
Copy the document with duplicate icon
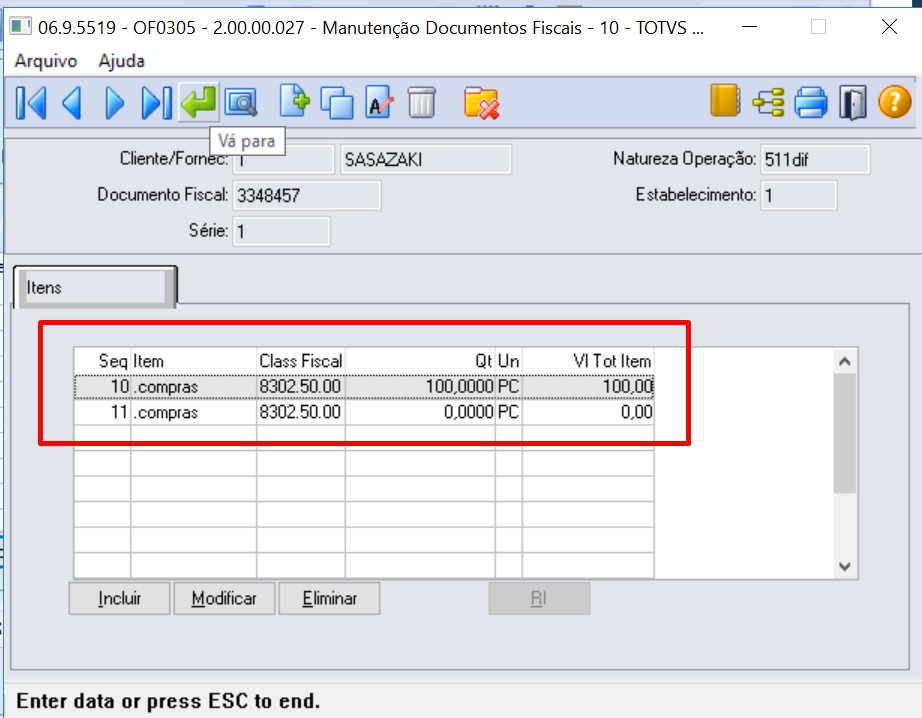coord(337,103)
